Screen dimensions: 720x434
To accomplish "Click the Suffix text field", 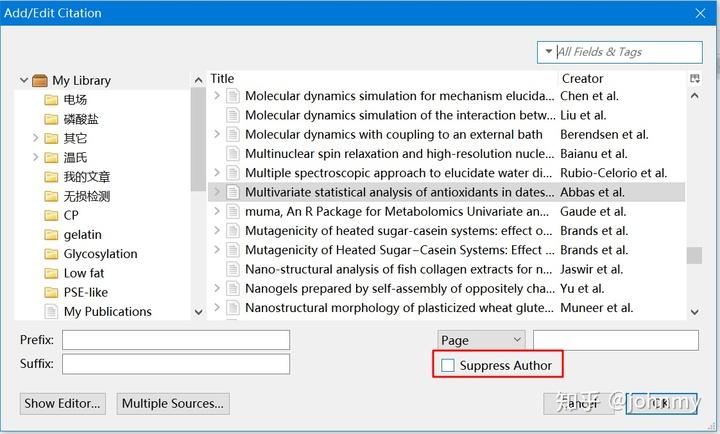I will [176, 364].
